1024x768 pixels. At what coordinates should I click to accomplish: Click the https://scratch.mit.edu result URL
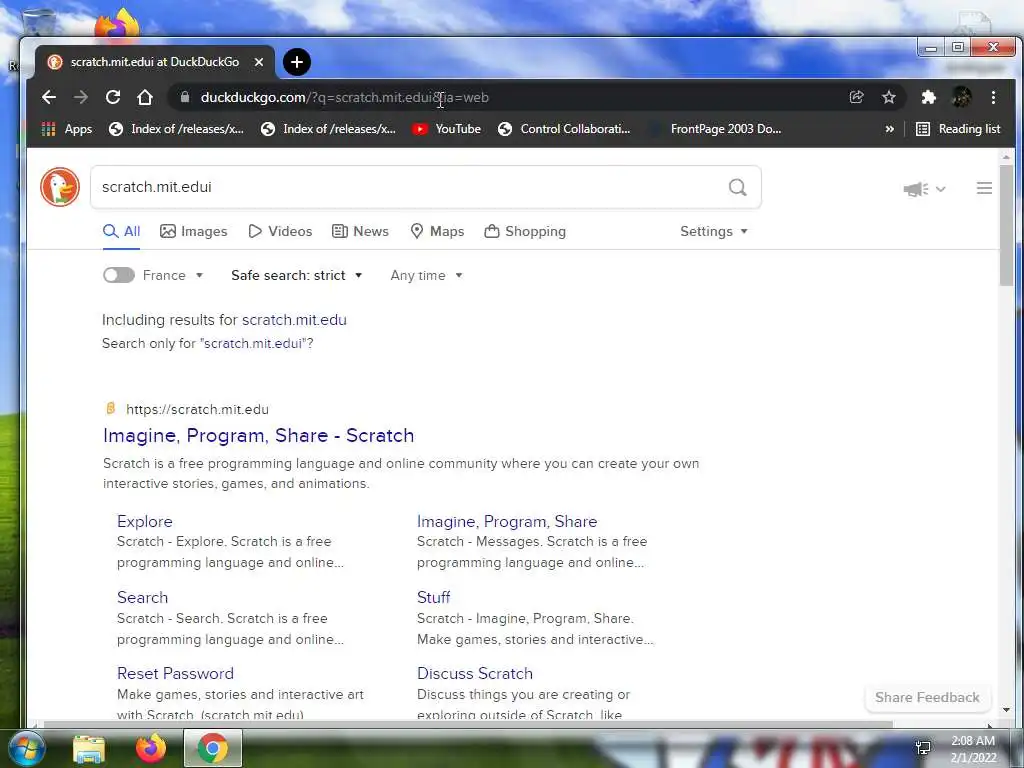pos(197,409)
